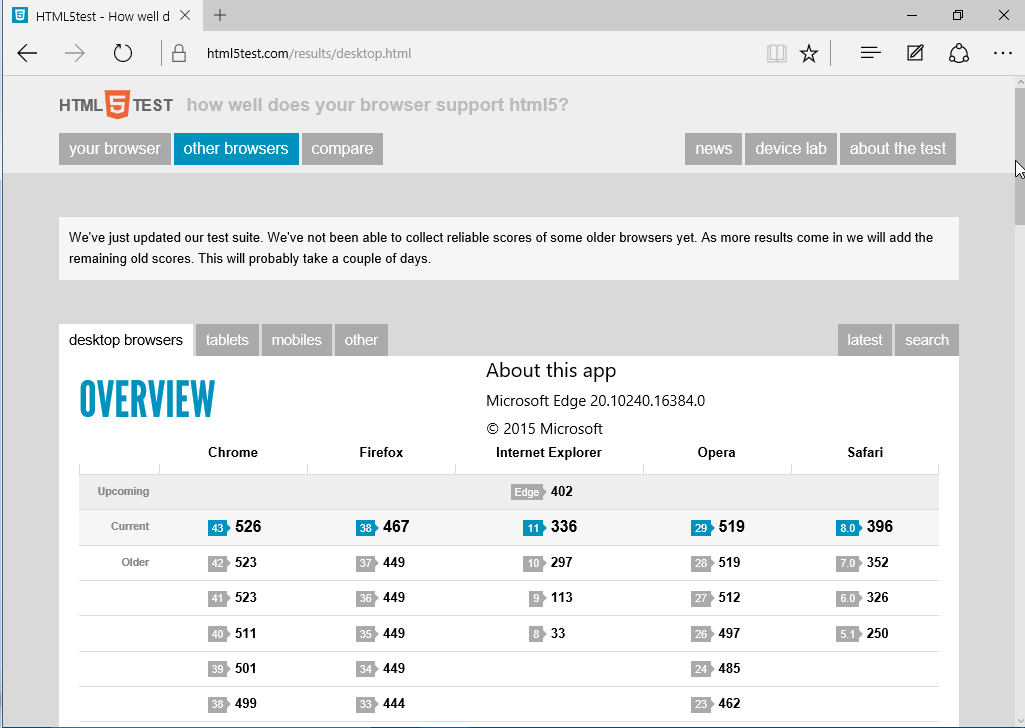The image size is (1025, 728).
Task: Switch to 'desktop browsers' tab
Action: pos(126,340)
